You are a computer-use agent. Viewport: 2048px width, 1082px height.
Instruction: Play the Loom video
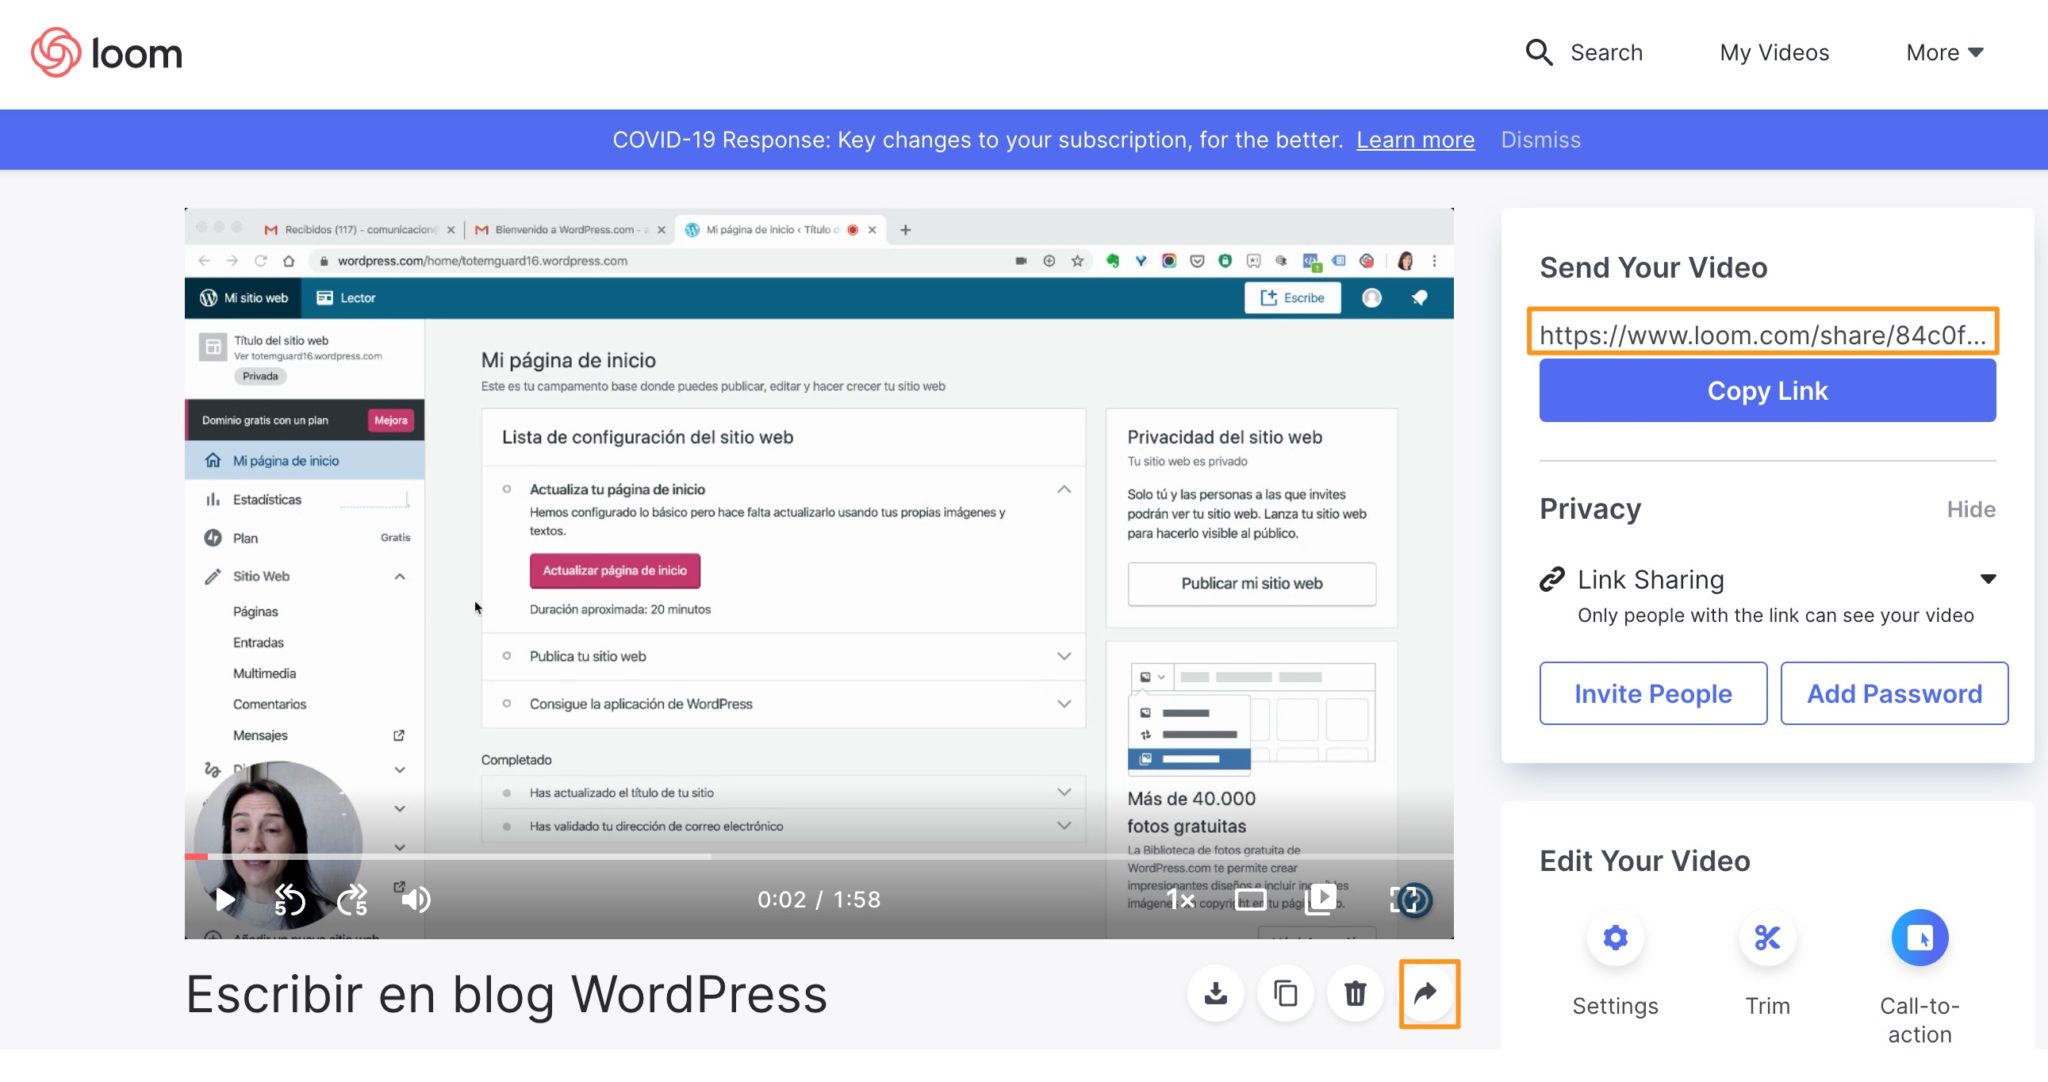click(x=225, y=900)
